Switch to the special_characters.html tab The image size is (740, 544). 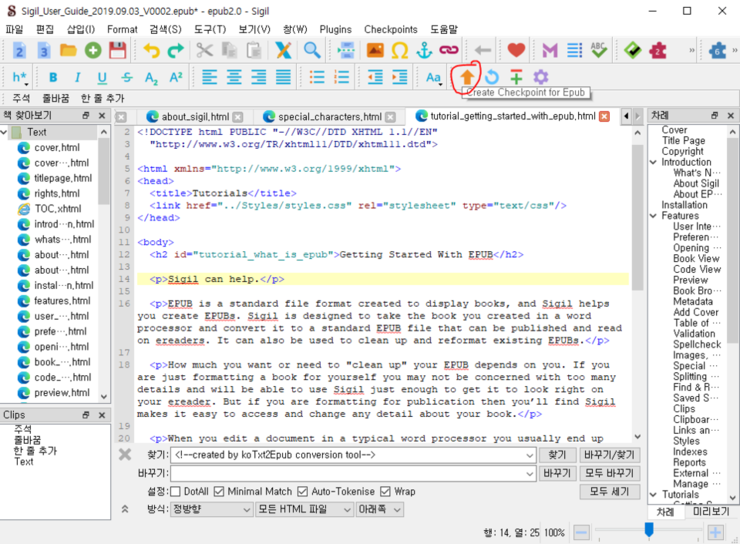point(329,117)
